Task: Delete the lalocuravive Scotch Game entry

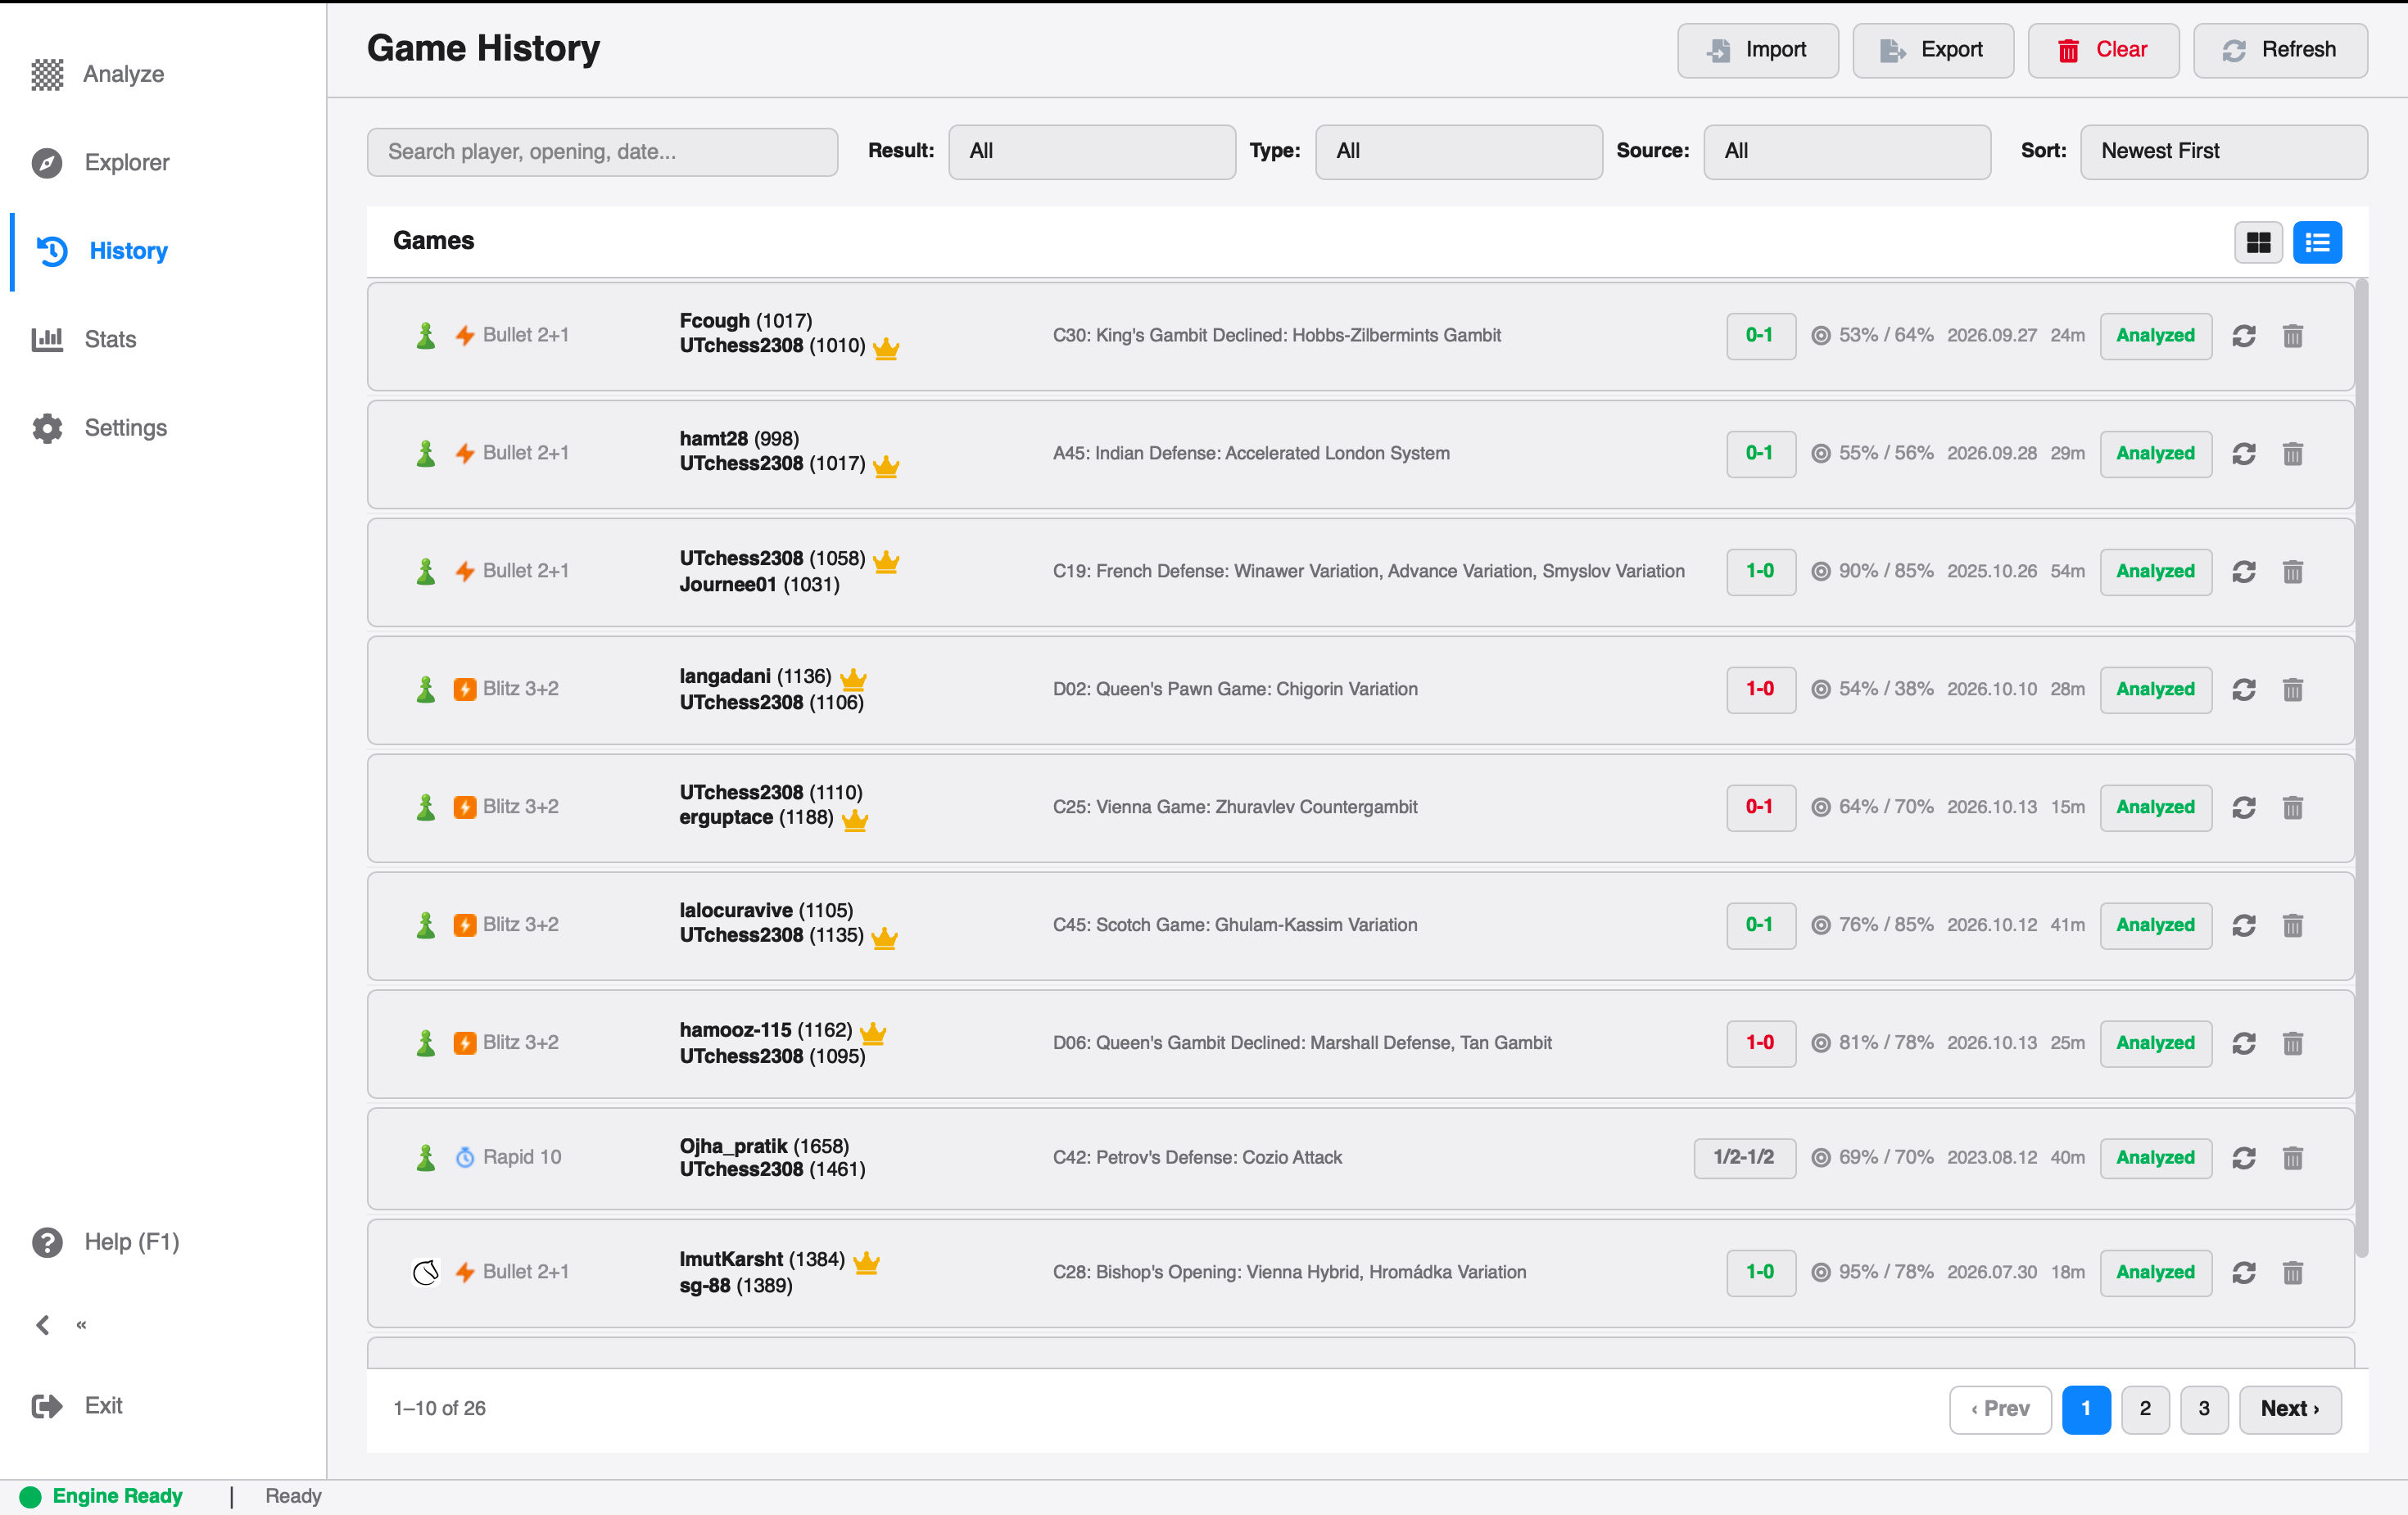Action: click(x=2292, y=926)
